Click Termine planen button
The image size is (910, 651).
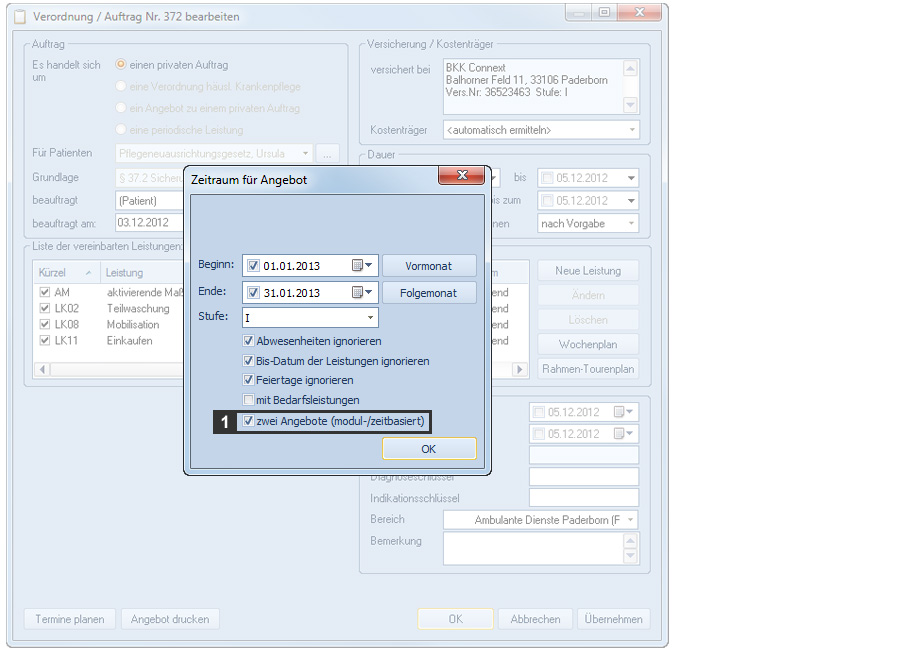[x=70, y=619]
